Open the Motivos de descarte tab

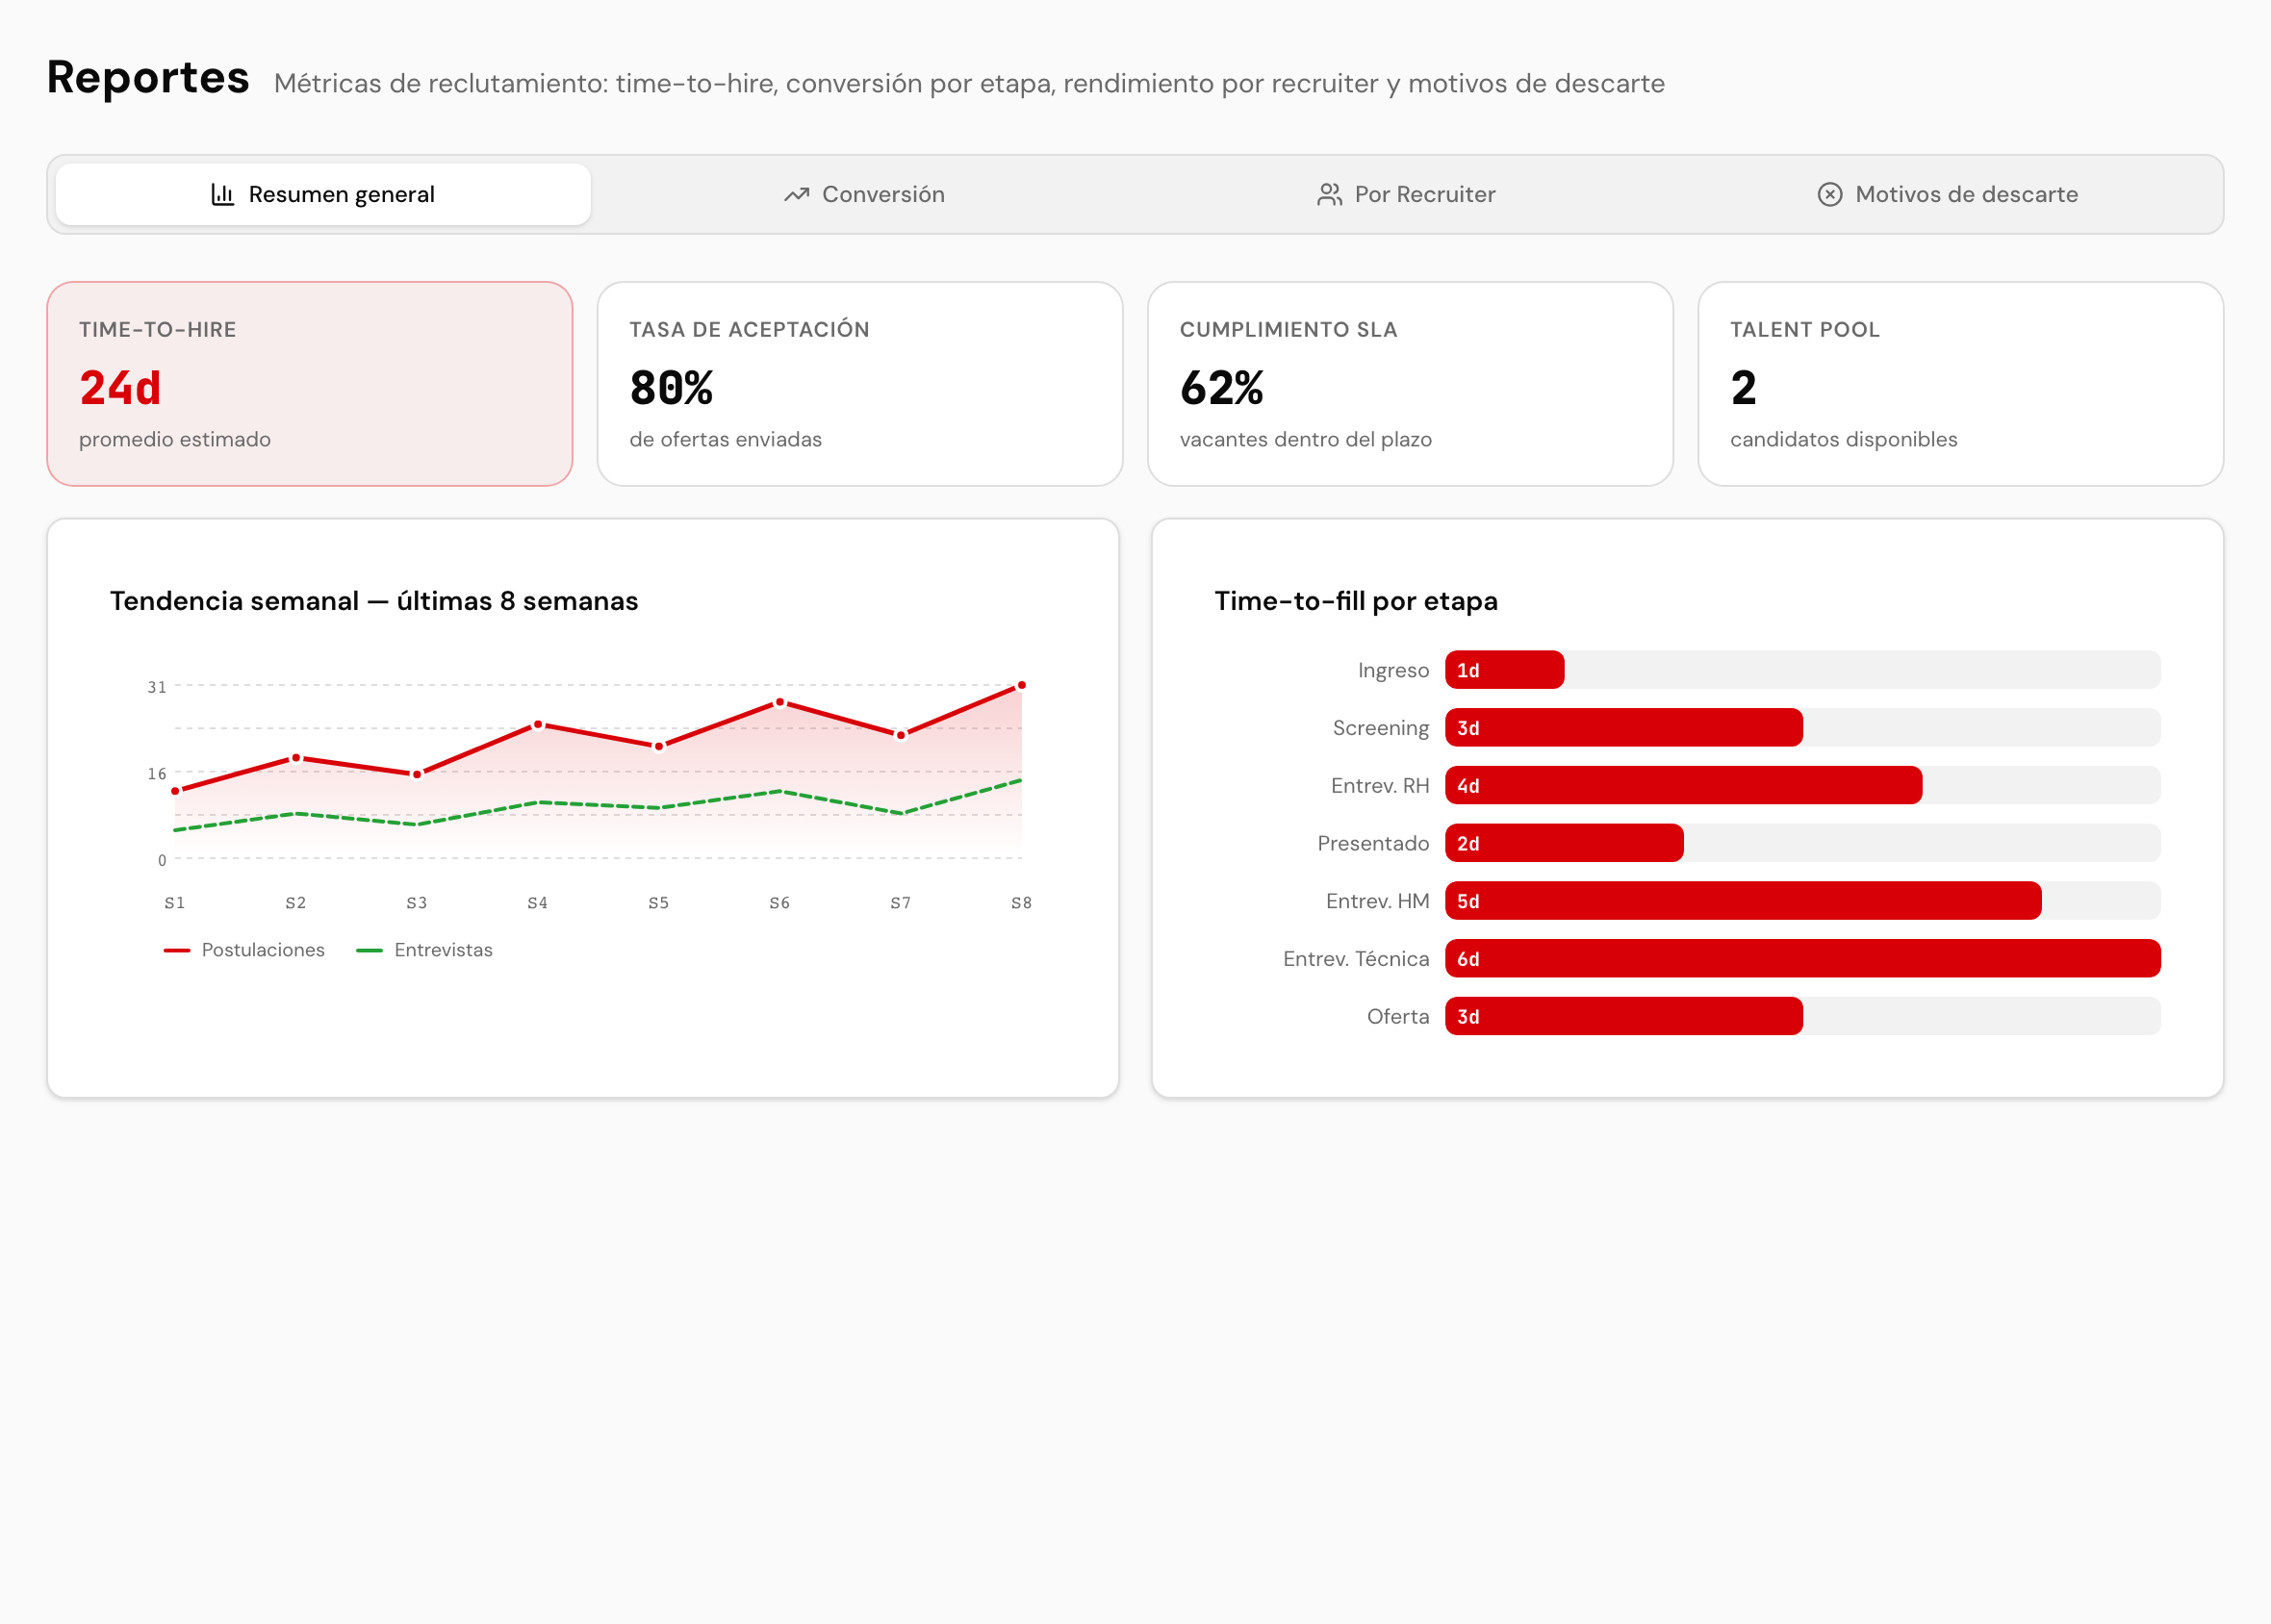(x=1947, y=194)
